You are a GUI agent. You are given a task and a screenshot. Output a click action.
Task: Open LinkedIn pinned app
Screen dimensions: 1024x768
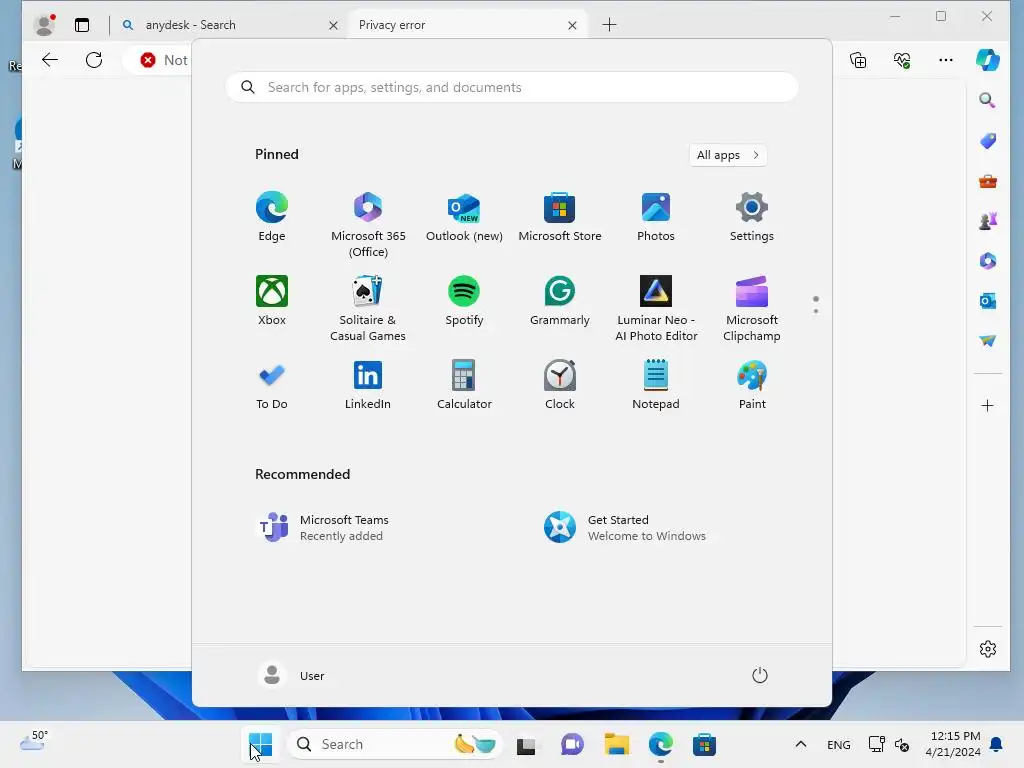coord(368,385)
